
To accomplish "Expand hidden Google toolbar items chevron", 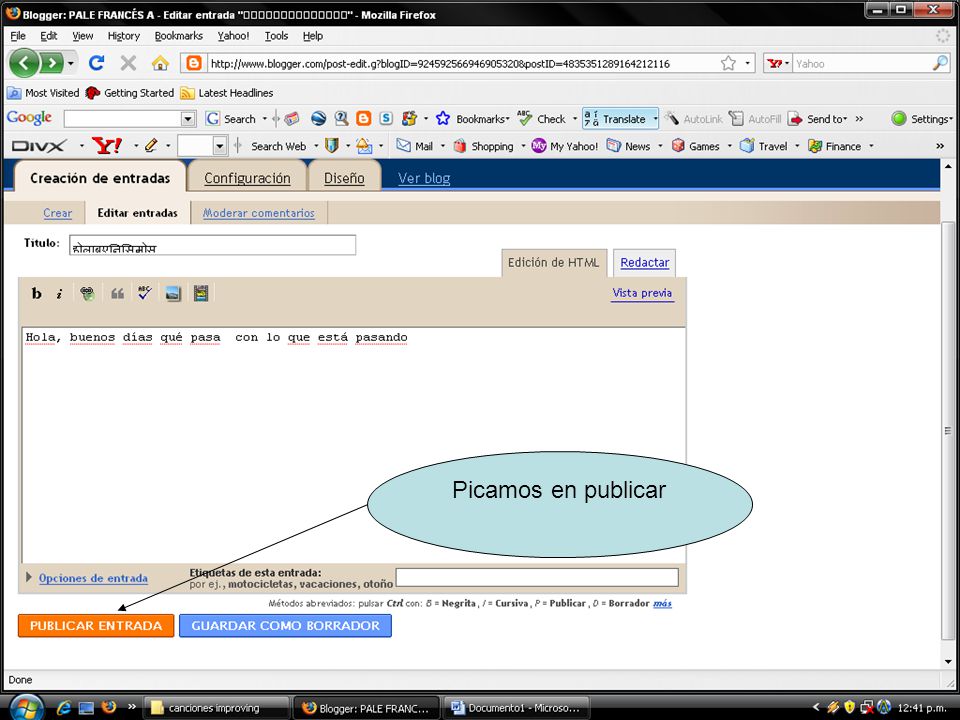I will (x=860, y=119).
